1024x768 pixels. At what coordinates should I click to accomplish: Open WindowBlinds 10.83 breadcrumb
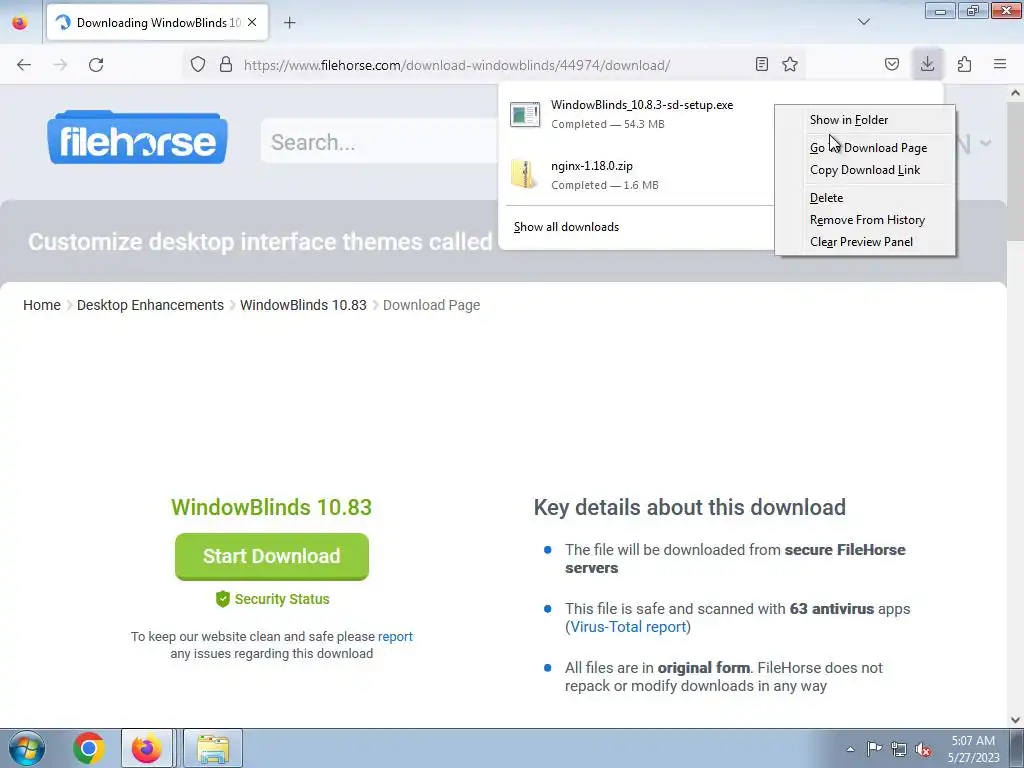[x=303, y=305]
